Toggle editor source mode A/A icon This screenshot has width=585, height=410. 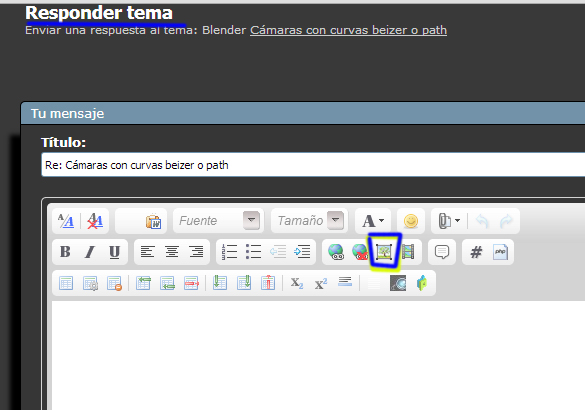[x=66, y=221]
